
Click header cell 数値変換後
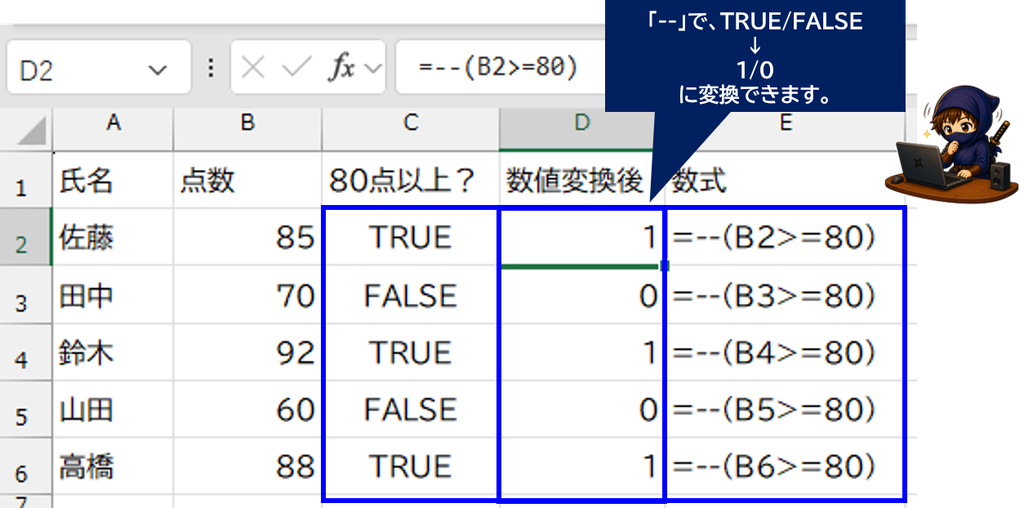[581, 180]
